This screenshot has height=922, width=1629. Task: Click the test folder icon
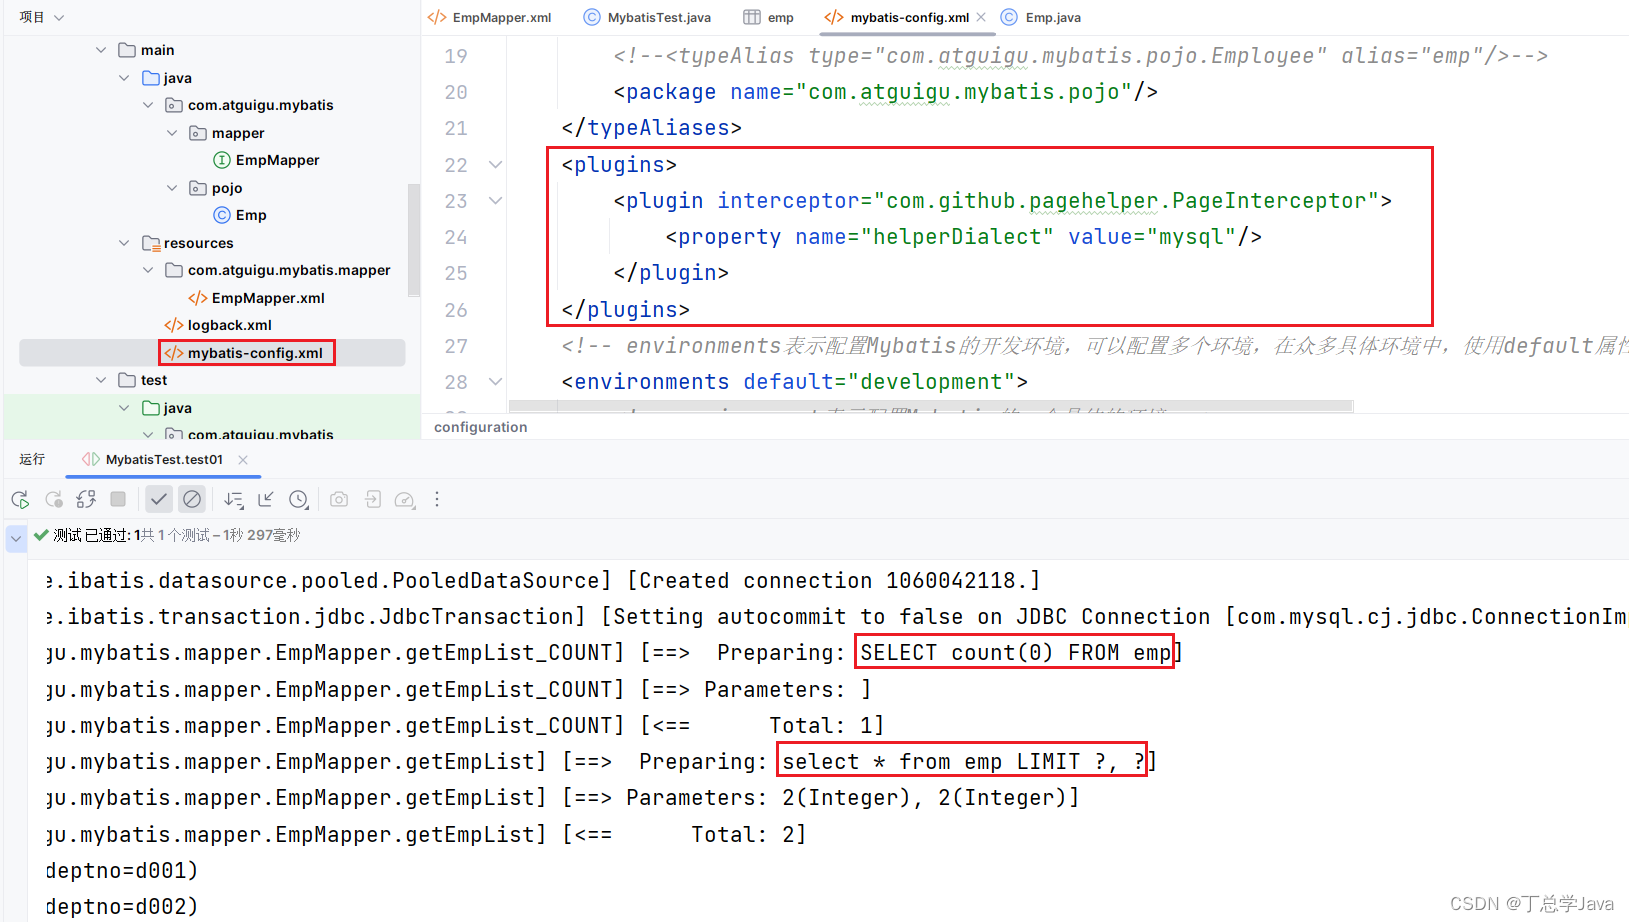coord(127,380)
